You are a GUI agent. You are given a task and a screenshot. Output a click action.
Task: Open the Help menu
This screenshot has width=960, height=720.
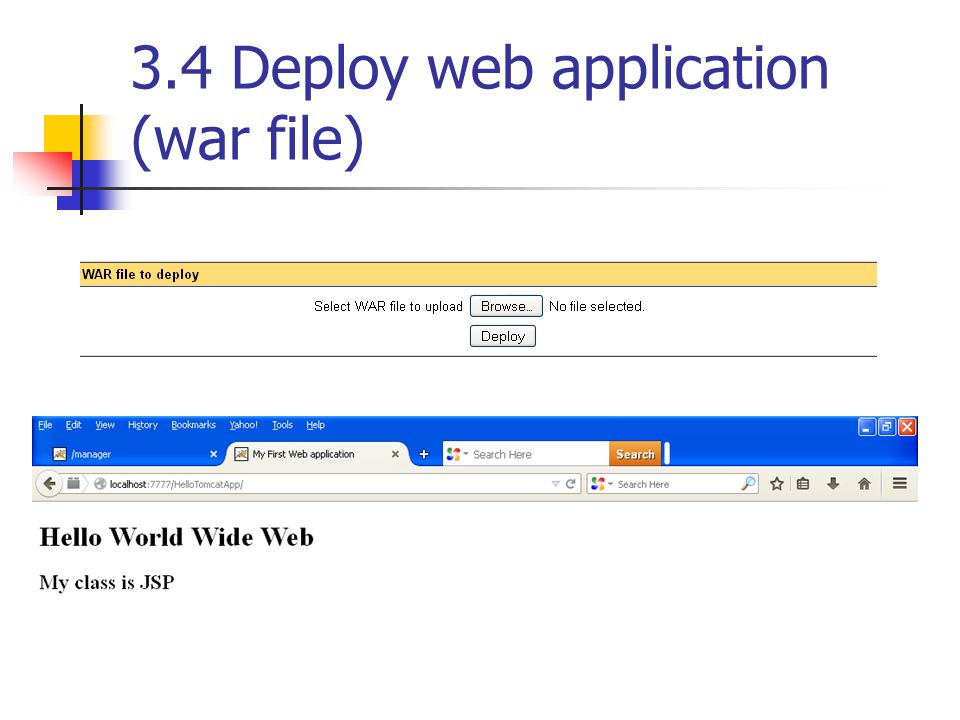click(315, 425)
